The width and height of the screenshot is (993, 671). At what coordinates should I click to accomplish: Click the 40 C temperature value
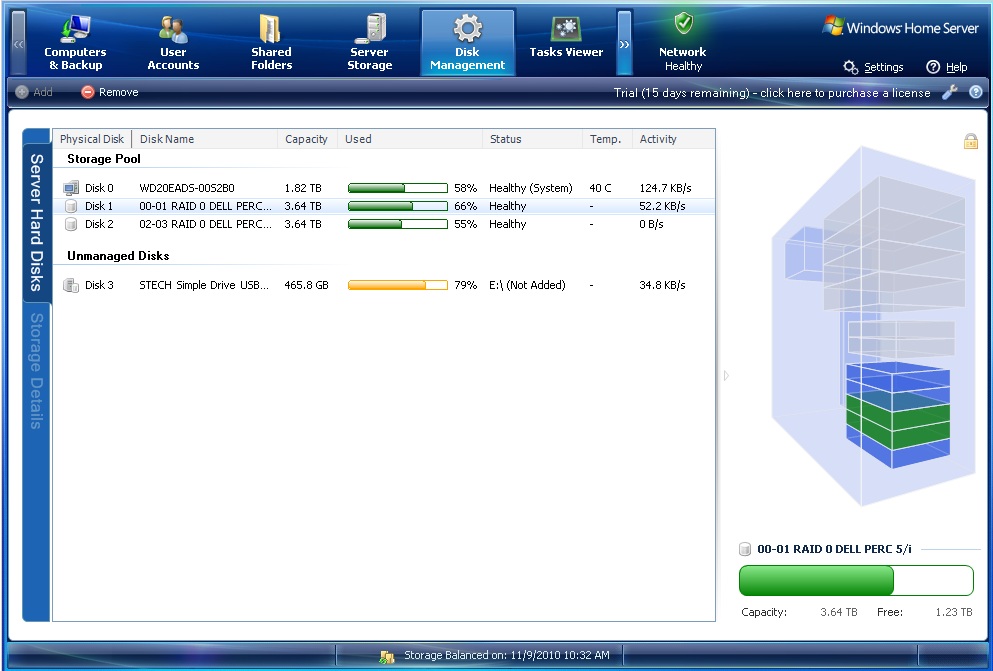600,188
